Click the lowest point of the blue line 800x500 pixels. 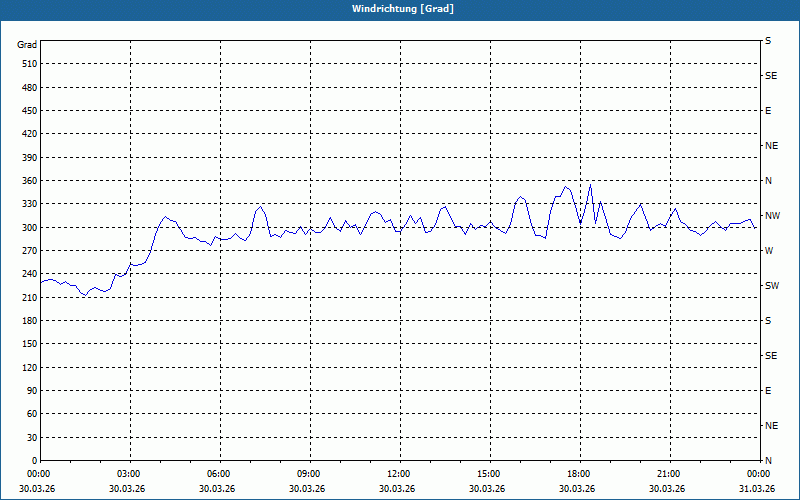point(85,295)
